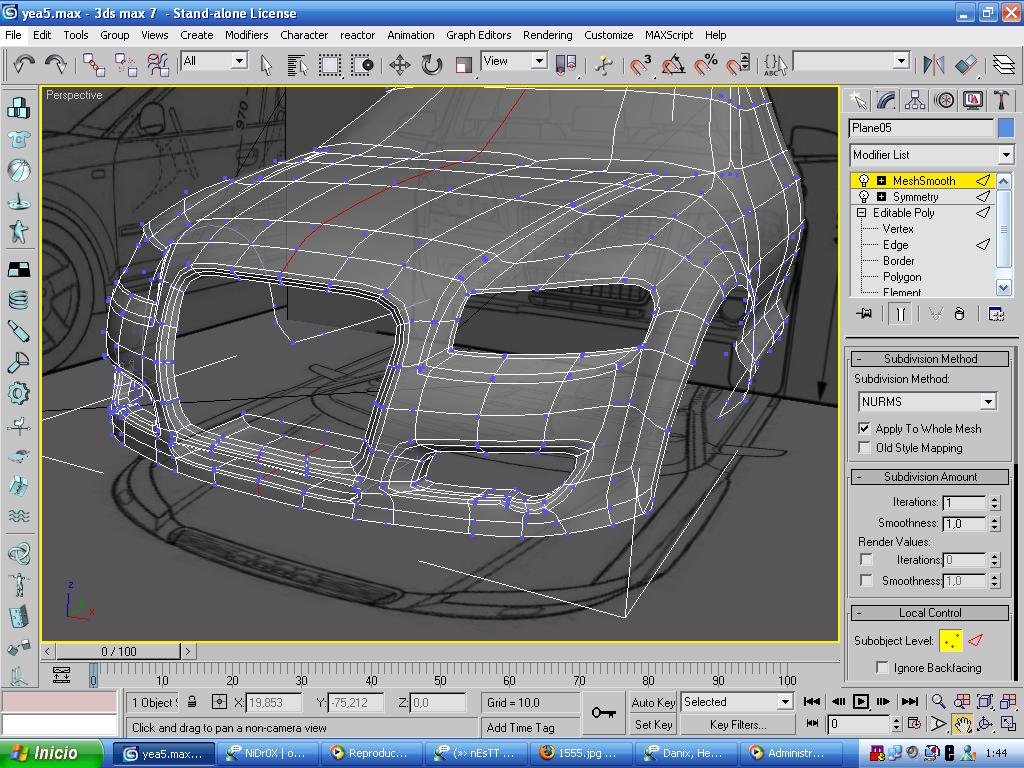Open the Rendering menu
Viewport: 1024px width, 768px height.
coord(547,34)
